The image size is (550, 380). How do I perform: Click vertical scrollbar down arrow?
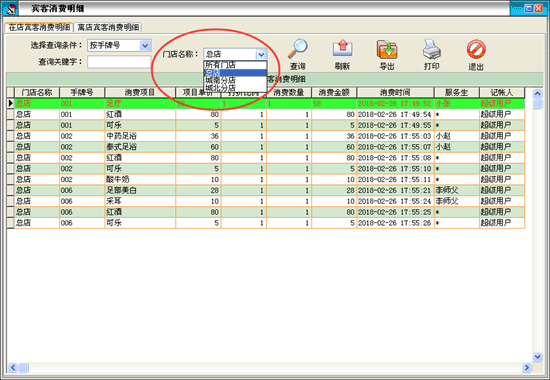pyautogui.click(x=537, y=357)
